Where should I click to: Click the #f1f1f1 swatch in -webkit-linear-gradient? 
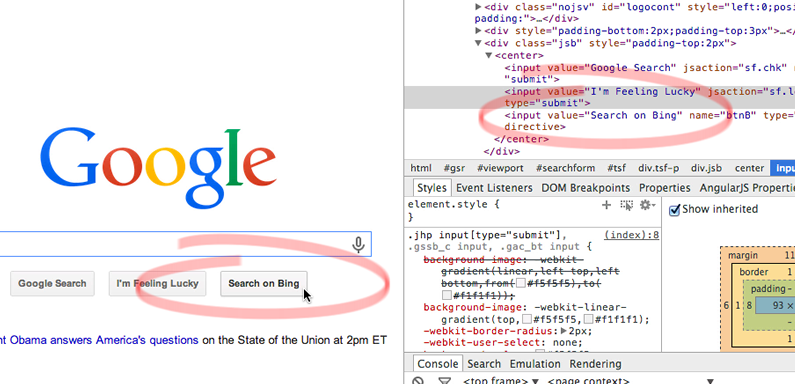[588, 320]
